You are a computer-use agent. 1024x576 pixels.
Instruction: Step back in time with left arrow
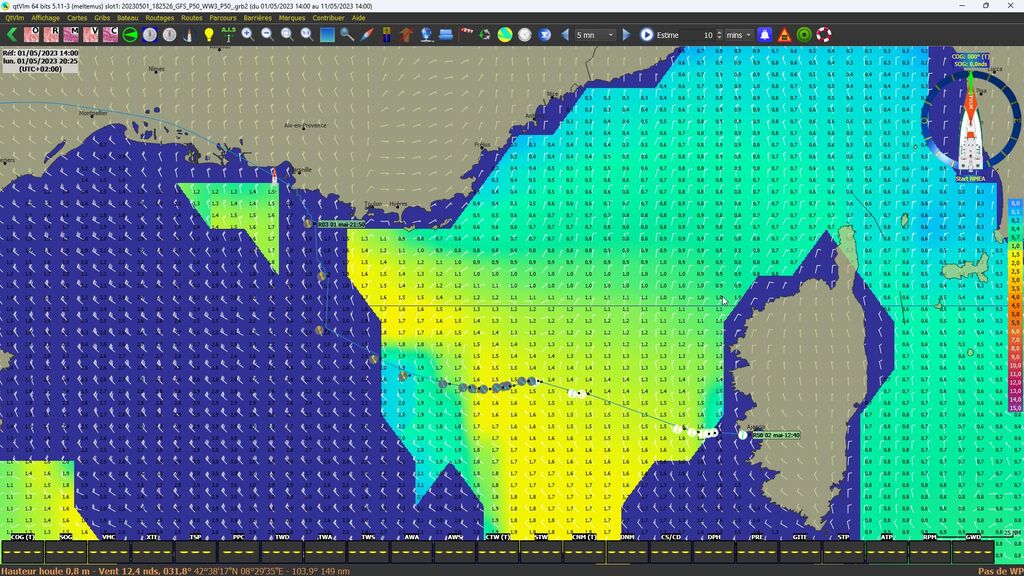tap(565, 35)
